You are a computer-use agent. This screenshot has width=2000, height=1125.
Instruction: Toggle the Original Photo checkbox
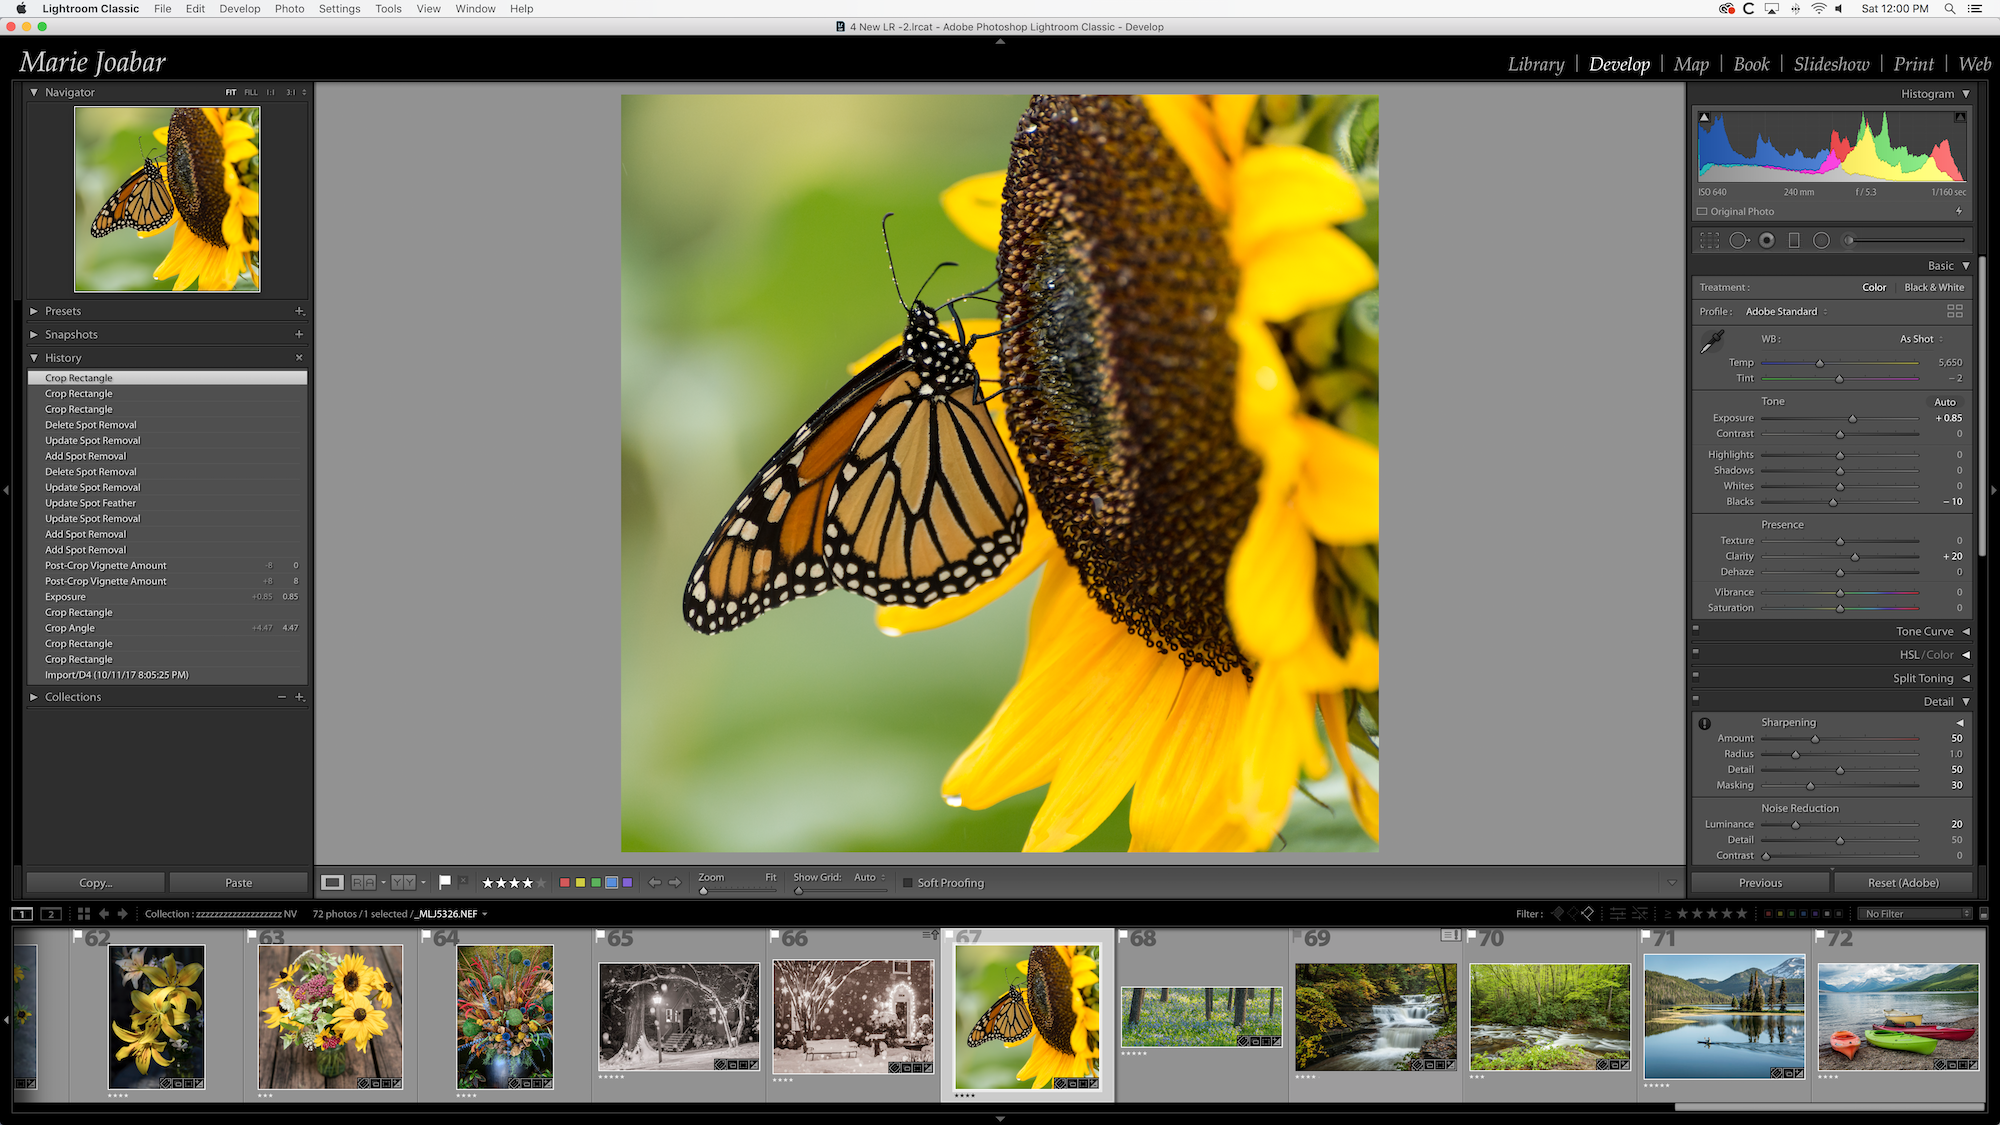pyautogui.click(x=1702, y=211)
